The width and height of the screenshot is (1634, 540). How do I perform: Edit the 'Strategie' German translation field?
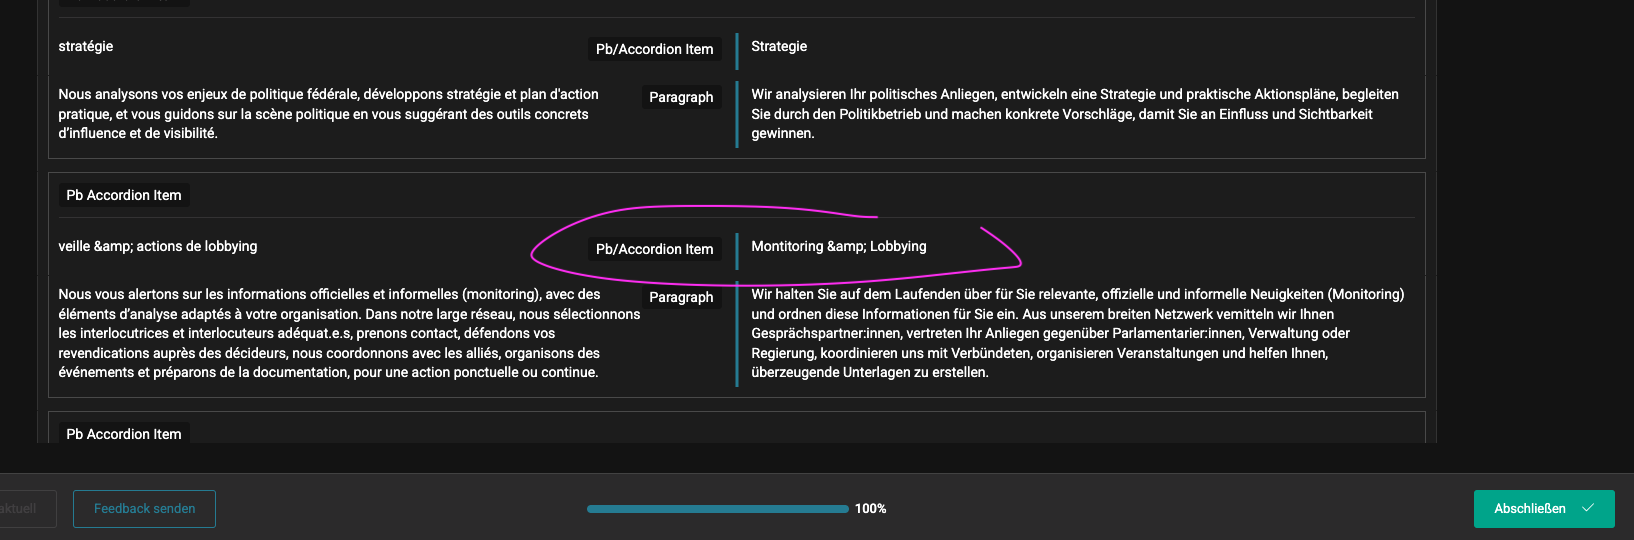[x=1082, y=47]
